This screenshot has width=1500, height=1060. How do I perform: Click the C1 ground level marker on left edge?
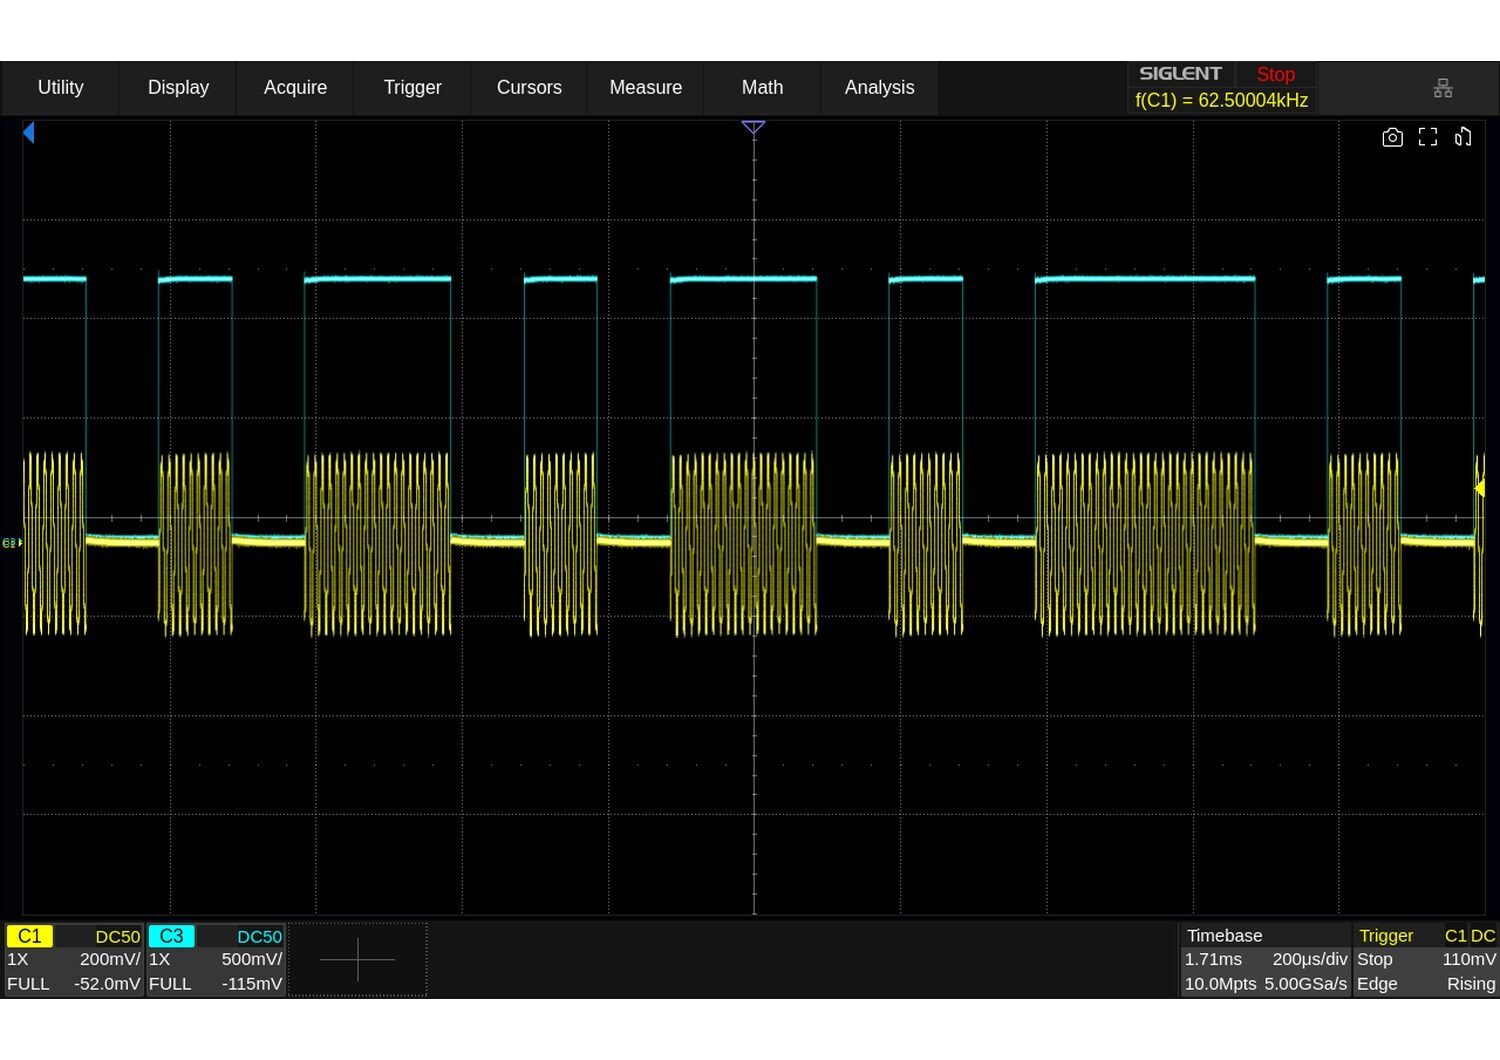tap(12, 543)
